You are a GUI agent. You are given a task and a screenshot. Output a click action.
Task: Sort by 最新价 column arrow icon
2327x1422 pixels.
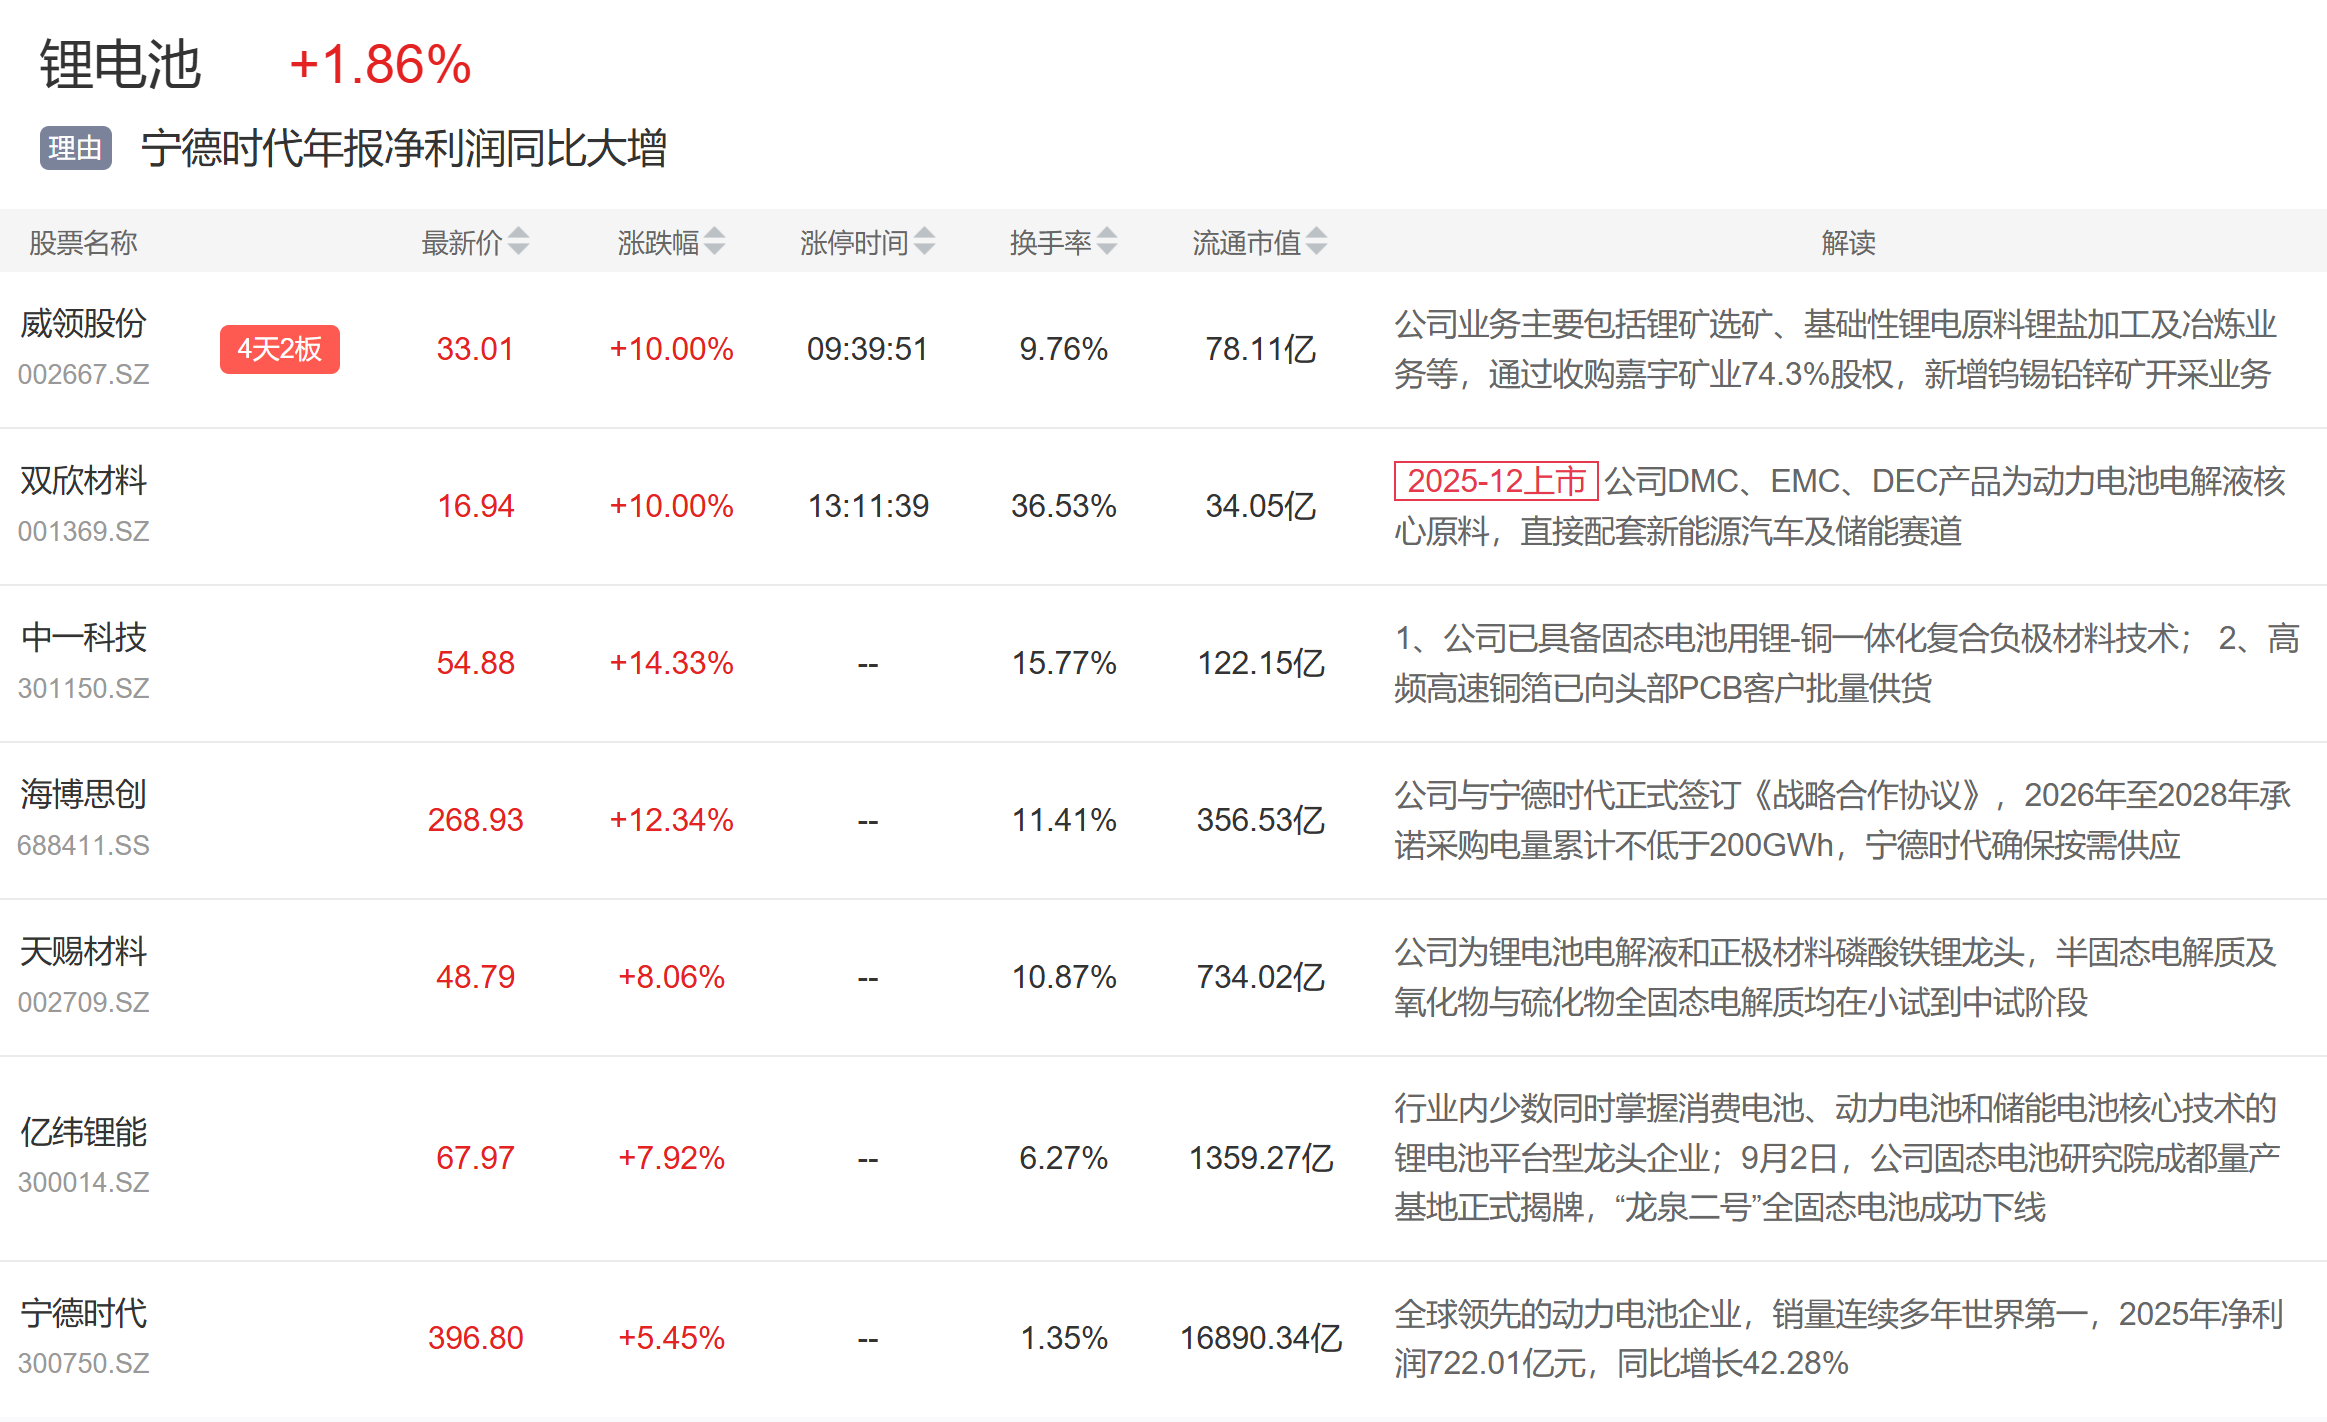point(518,241)
